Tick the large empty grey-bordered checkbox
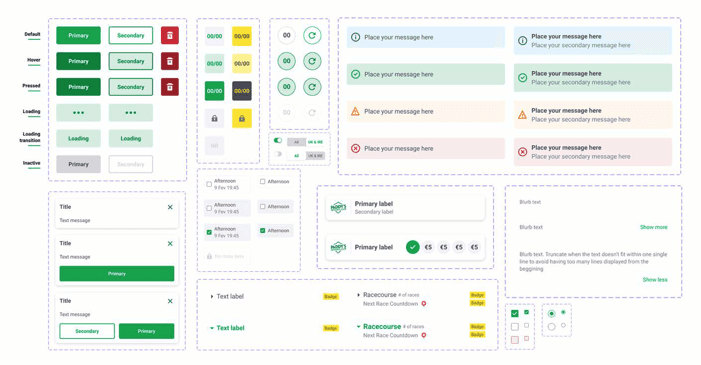Viewport: 701px width, 365px height. pos(515,327)
